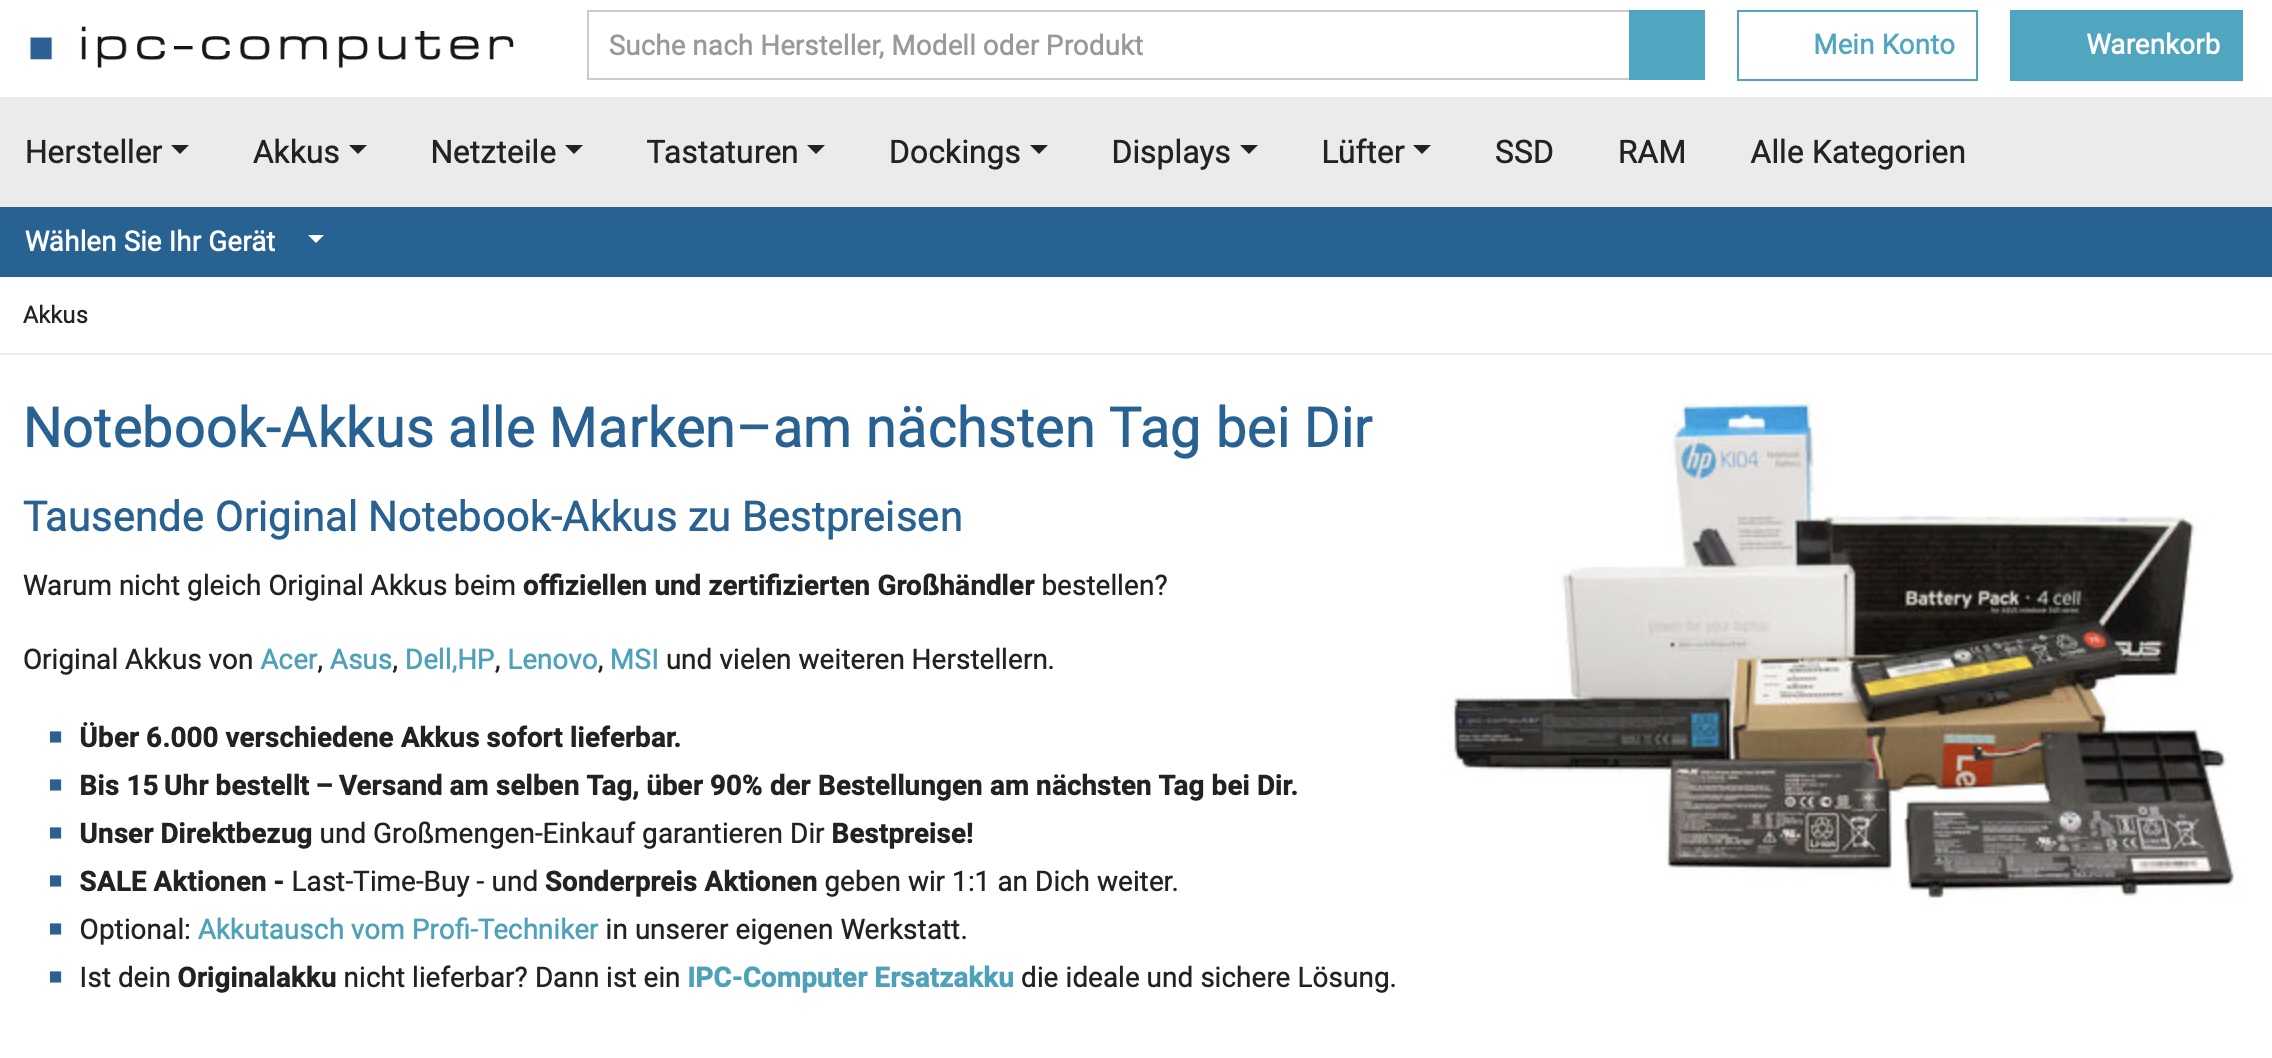This screenshot has width=2272, height=1058.
Task: Open the Lüfter dropdown menu
Action: 1375,152
